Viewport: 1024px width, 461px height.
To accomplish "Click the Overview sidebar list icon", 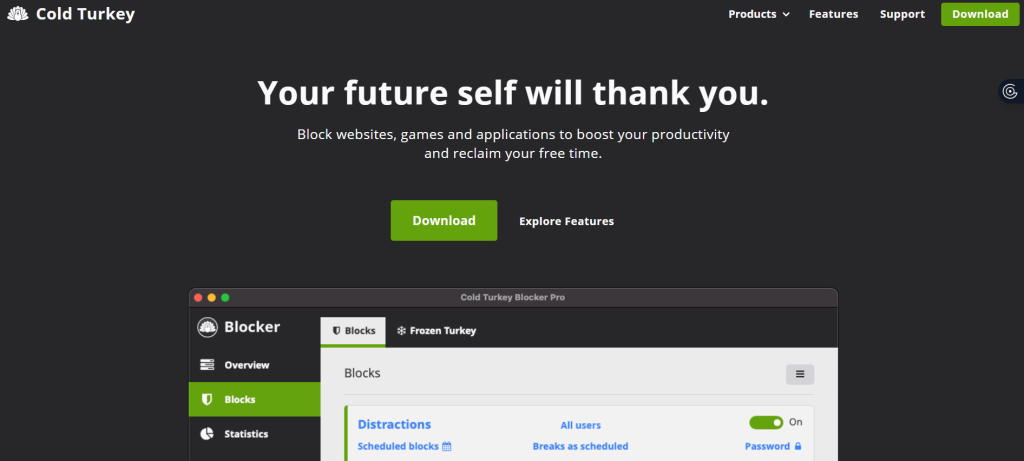I will pos(207,365).
